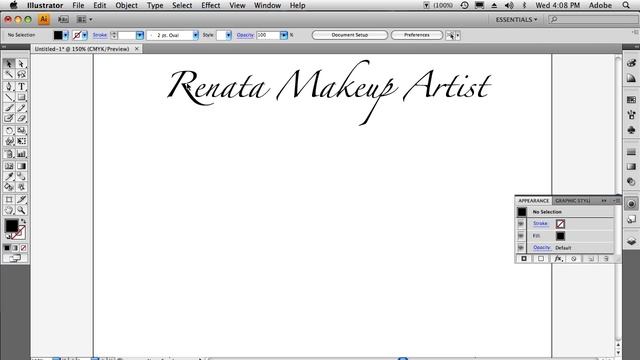640x360 pixels.
Task: Open the Style dropdown
Action: [228, 35]
